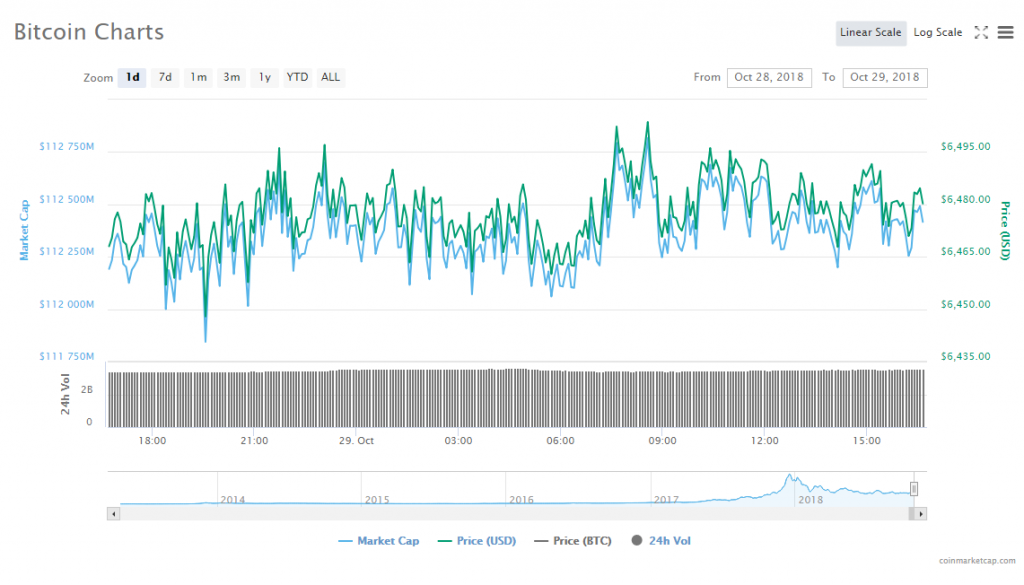Toggle fullscreen chart view icon

coord(981,33)
